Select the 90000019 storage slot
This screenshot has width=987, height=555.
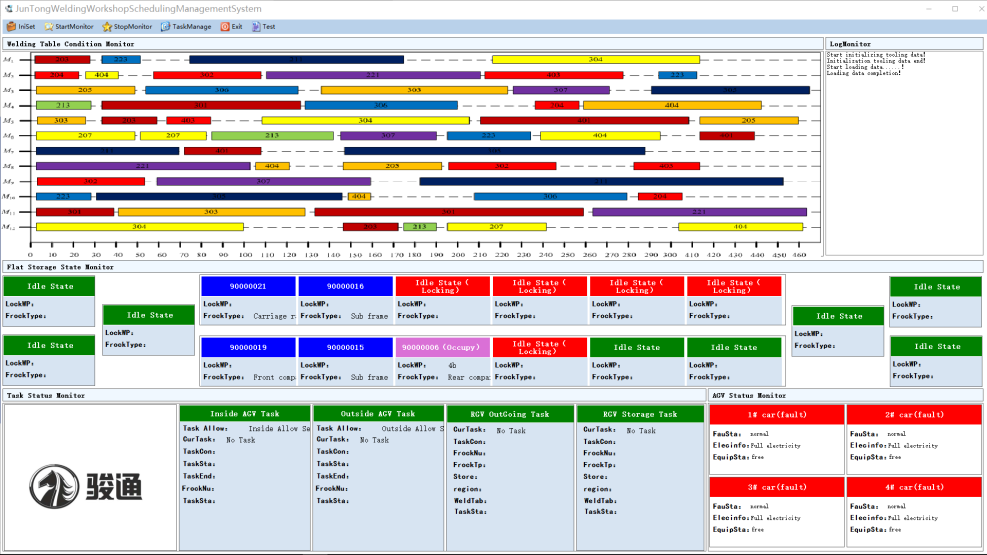tap(248, 347)
